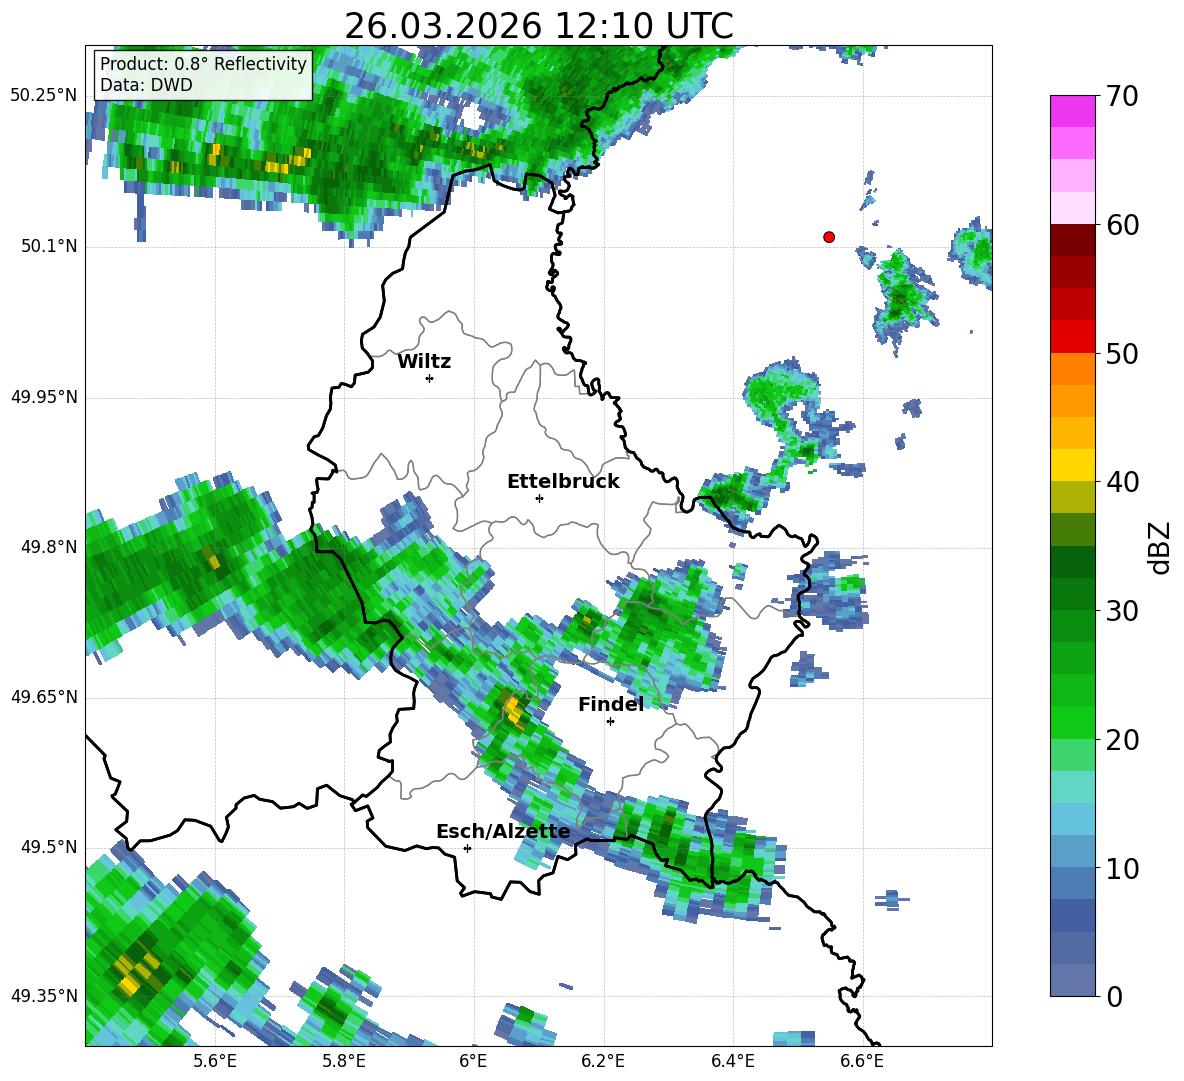Click the 40 tick on colorbar

(1122, 482)
